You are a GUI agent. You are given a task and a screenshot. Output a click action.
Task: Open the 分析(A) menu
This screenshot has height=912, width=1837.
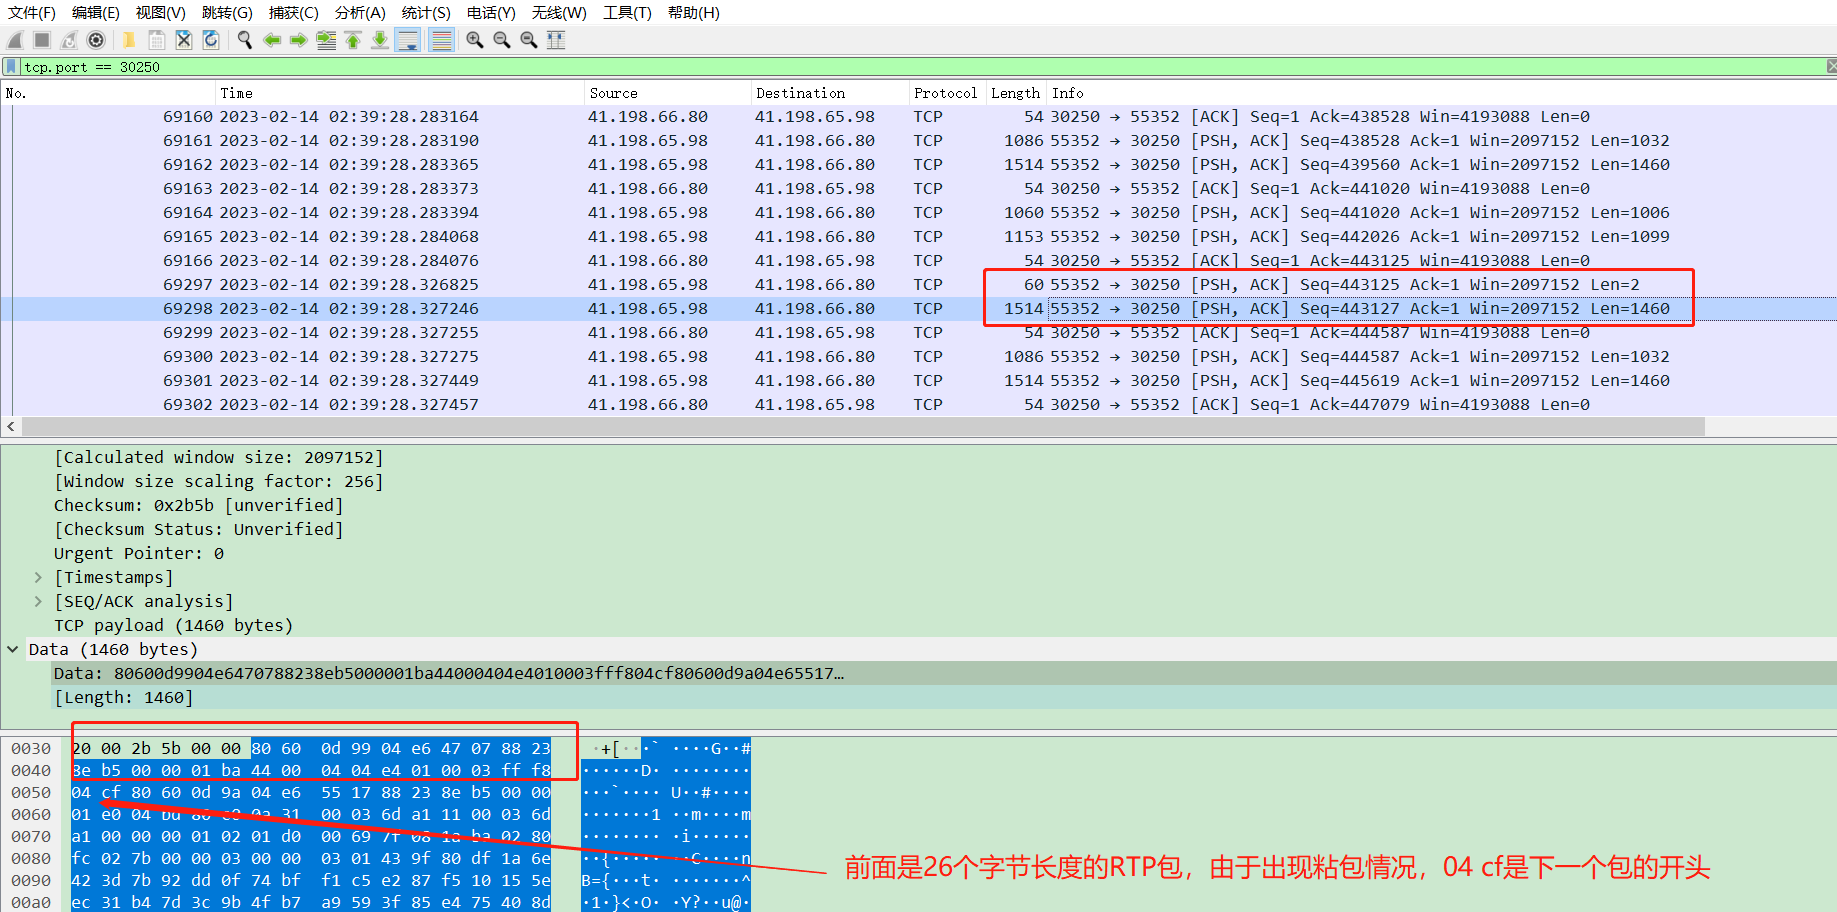(360, 13)
